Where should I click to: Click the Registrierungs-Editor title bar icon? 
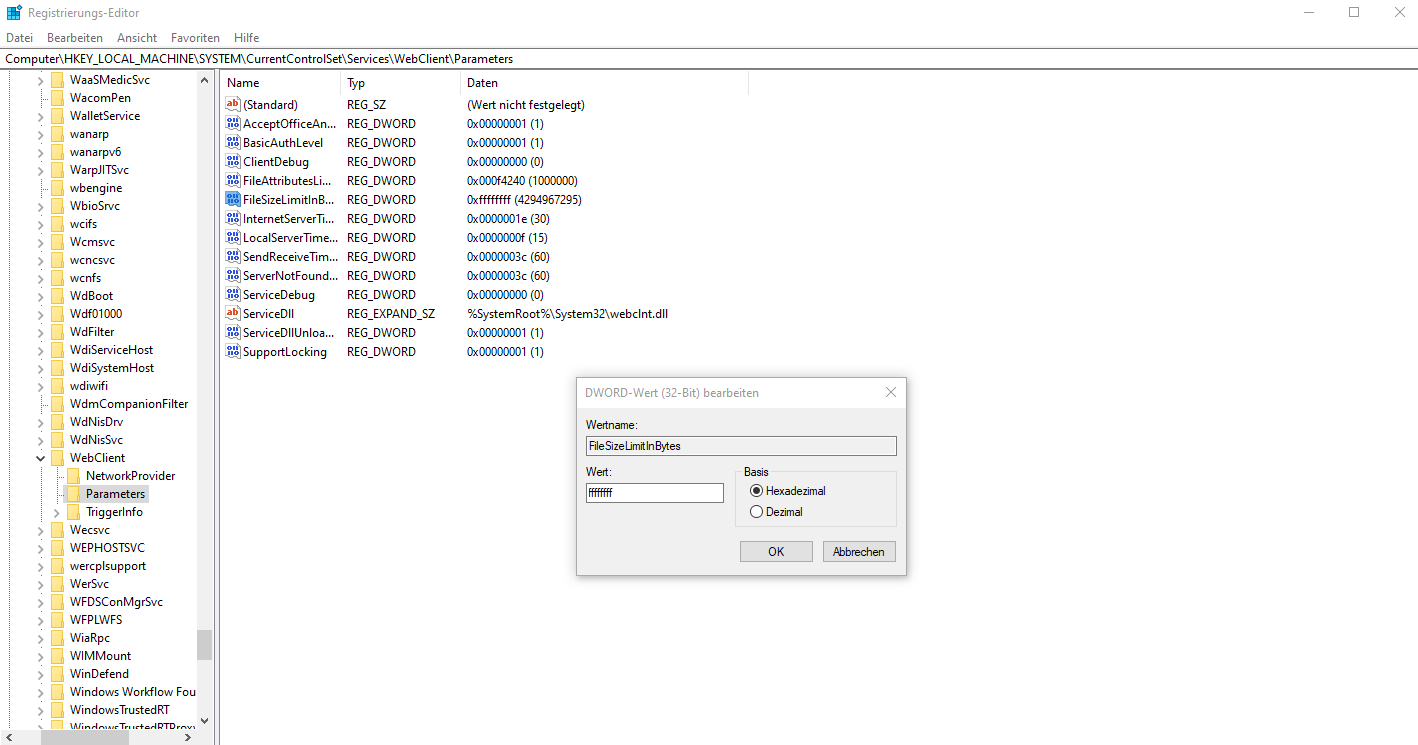pyautogui.click(x=14, y=13)
